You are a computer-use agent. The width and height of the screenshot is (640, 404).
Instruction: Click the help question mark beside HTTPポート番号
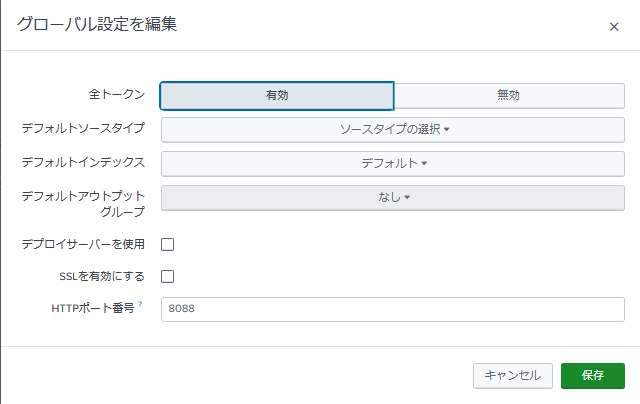coord(140,304)
